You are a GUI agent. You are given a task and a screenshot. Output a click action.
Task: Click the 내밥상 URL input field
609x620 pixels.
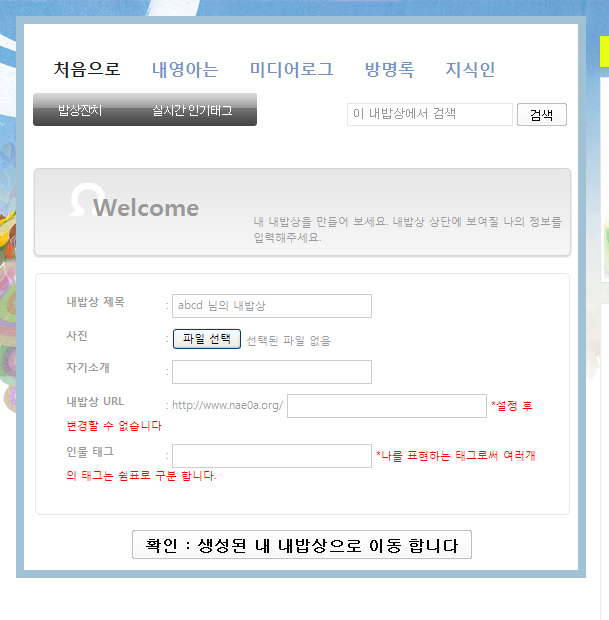pos(387,406)
